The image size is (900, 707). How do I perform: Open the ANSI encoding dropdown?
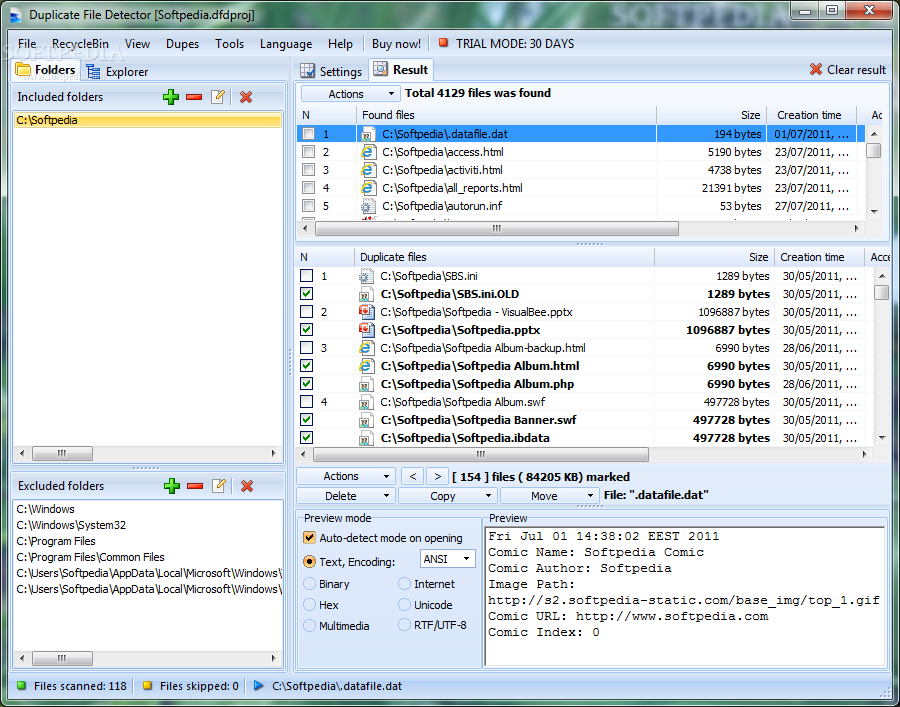[448, 558]
